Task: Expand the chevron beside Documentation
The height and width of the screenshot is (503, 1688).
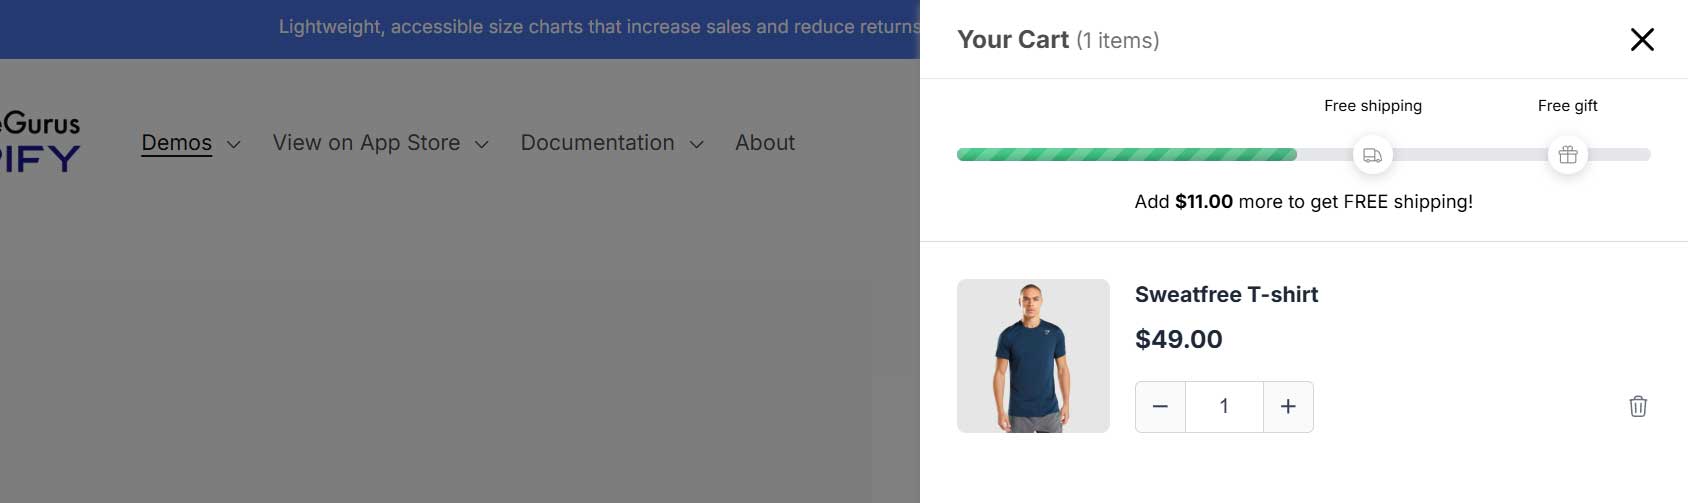Action: (697, 144)
